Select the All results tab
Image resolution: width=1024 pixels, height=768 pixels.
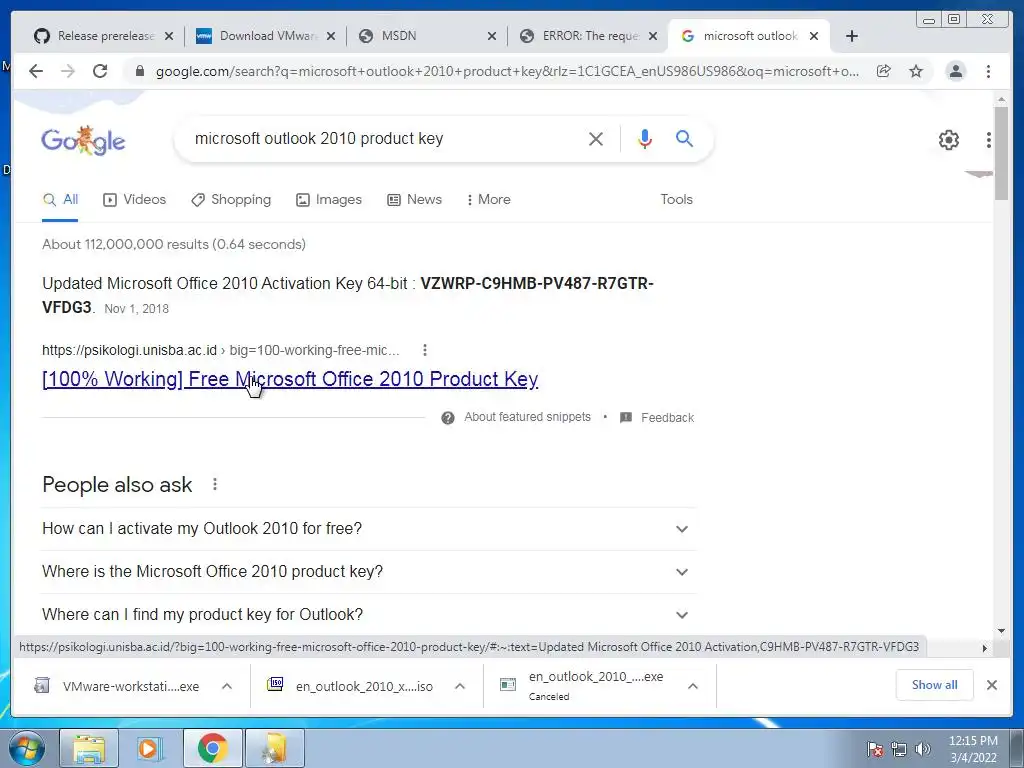pos(60,200)
